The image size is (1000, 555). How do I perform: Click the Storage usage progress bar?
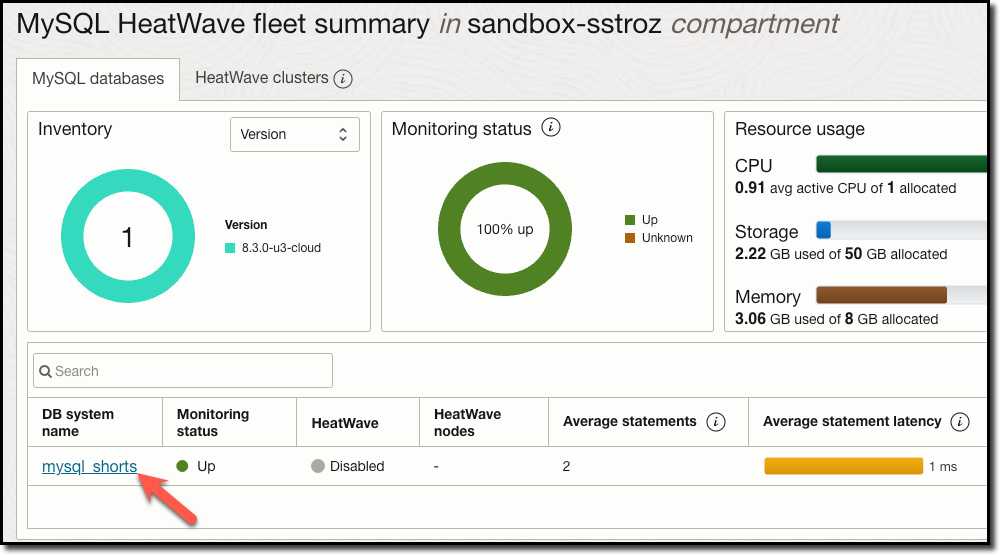(x=902, y=230)
